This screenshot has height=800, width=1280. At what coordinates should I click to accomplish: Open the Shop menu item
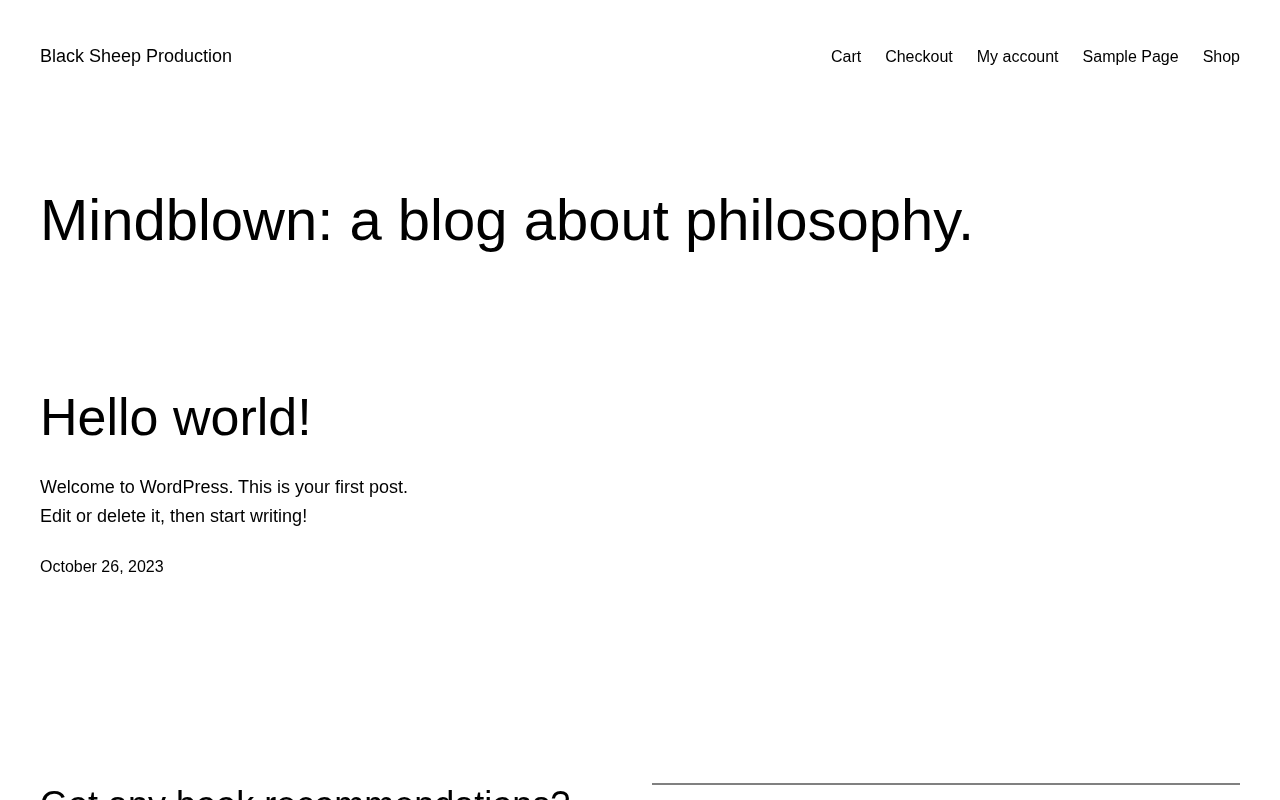[x=1220, y=56]
